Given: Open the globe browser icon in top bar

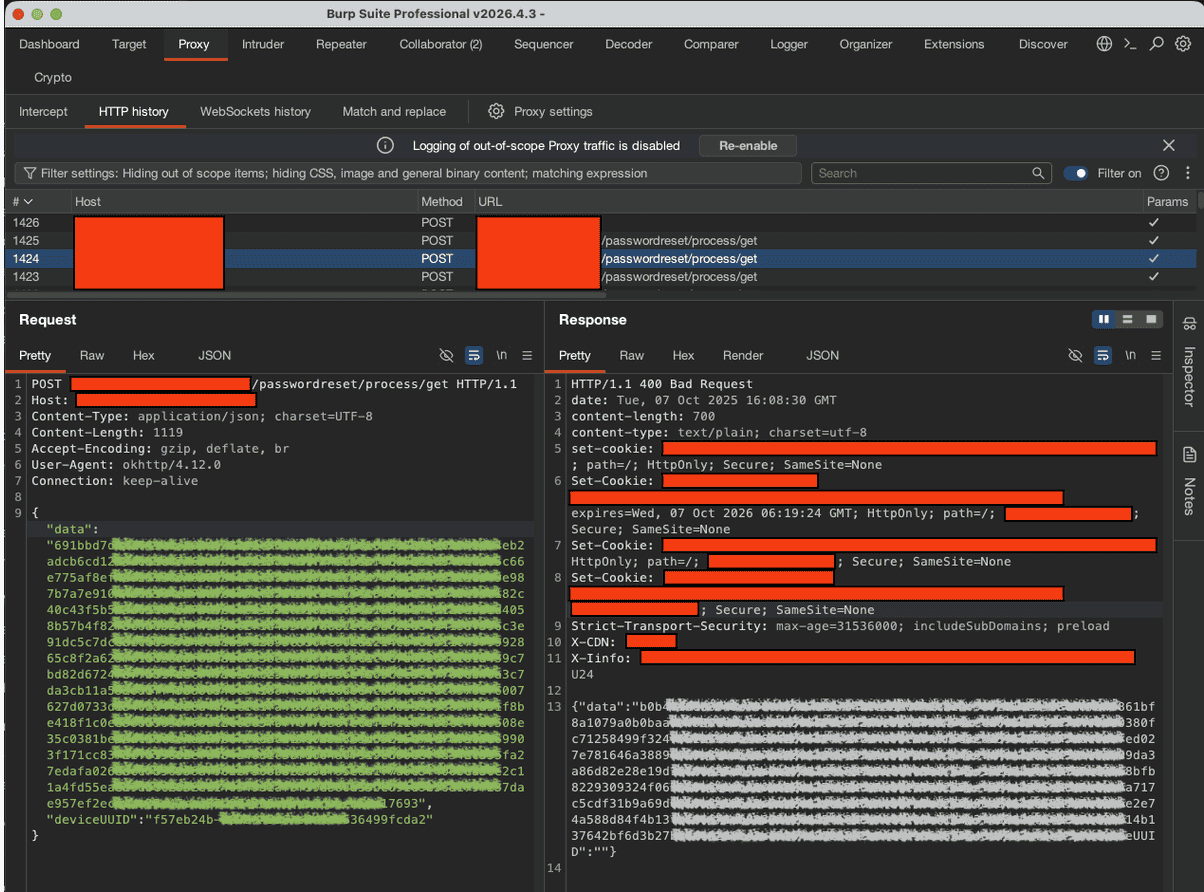Looking at the screenshot, I should [1104, 44].
